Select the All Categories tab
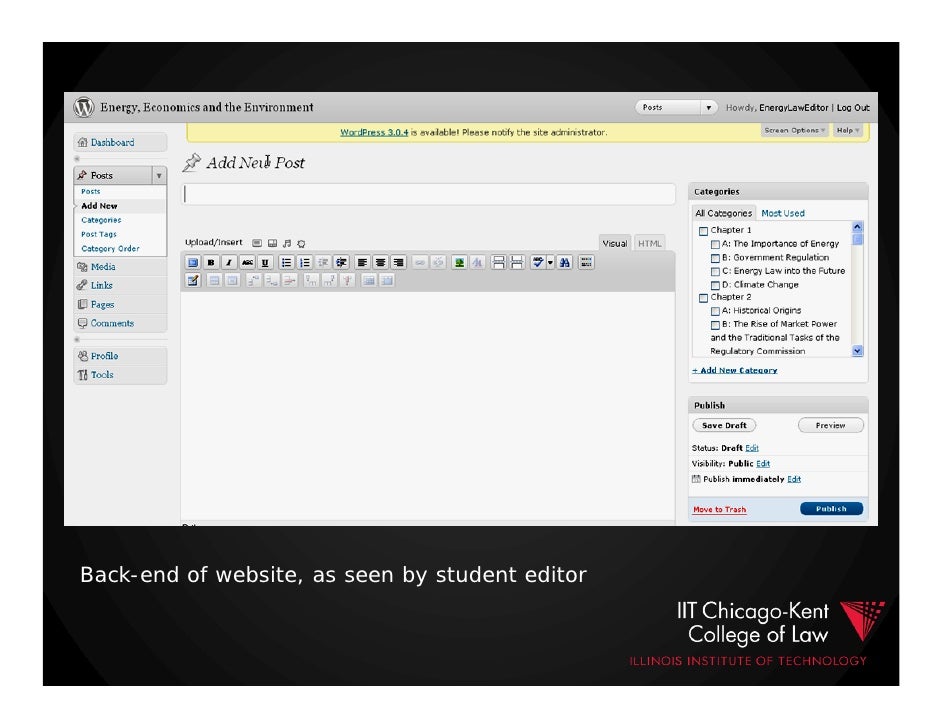942x728 pixels. [723, 213]
